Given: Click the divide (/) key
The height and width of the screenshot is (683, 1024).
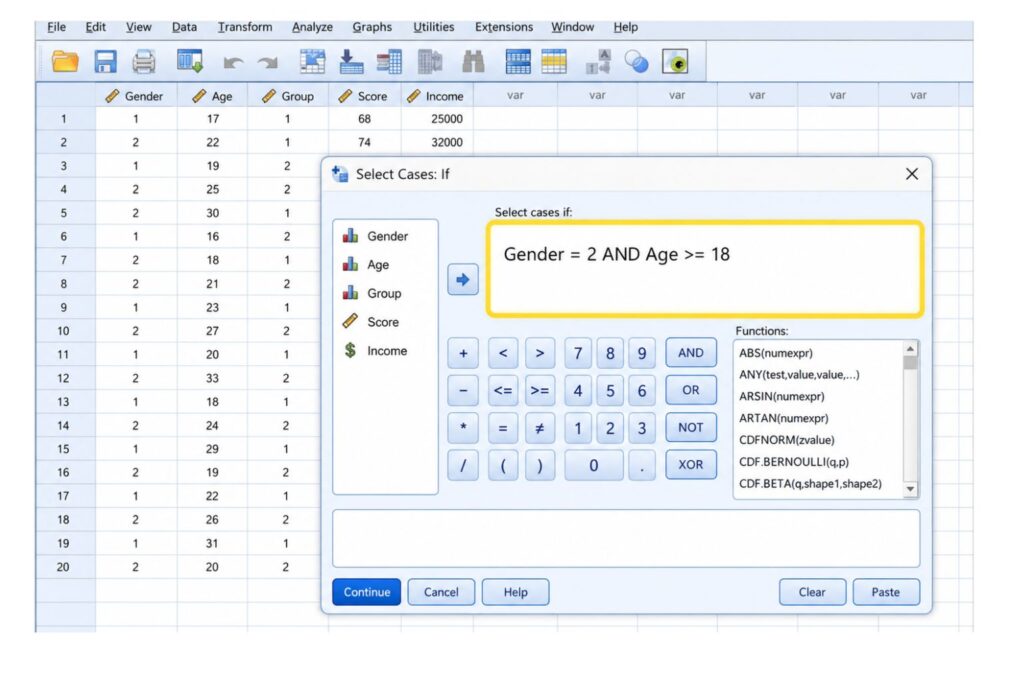Looking at the screenshot, I should tap(463, 465).
